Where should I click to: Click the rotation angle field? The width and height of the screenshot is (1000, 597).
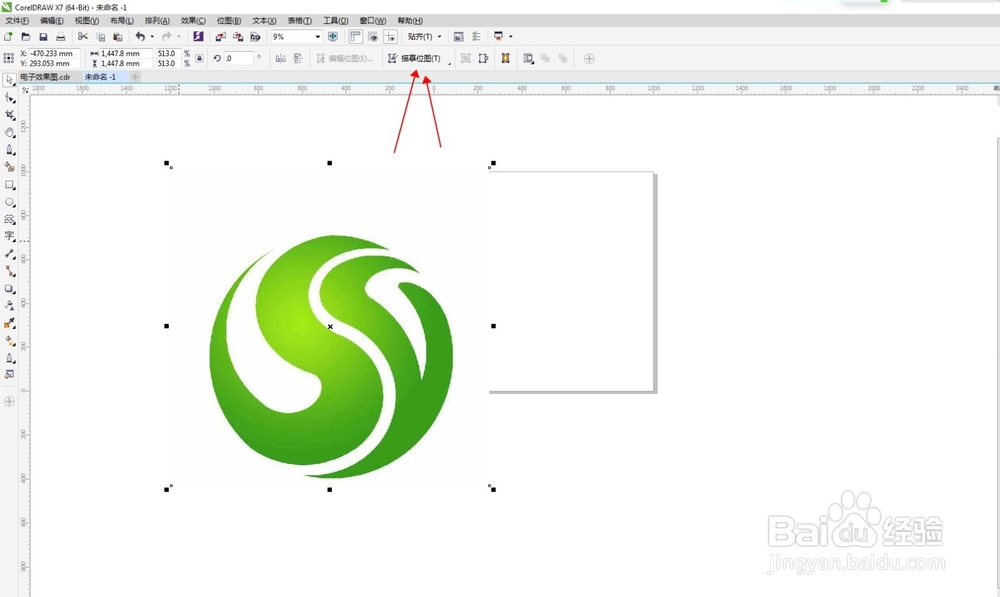click(x=239, y=58)
